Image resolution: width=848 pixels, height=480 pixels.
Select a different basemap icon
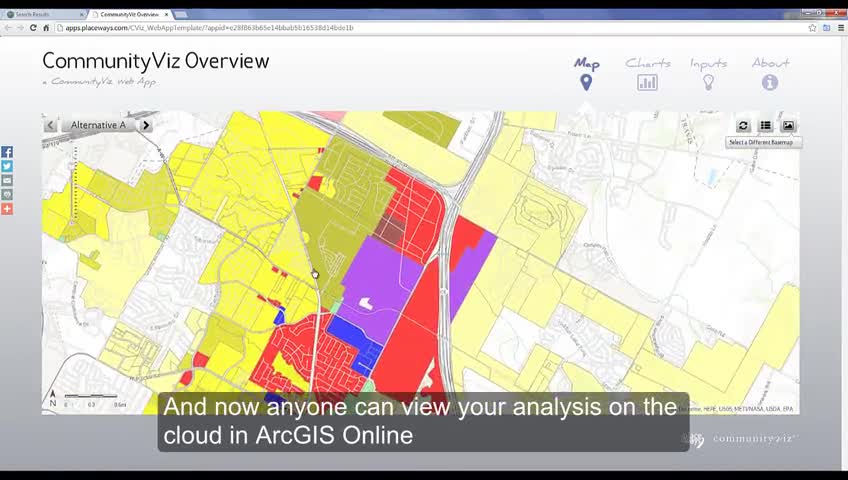(788, 125)
